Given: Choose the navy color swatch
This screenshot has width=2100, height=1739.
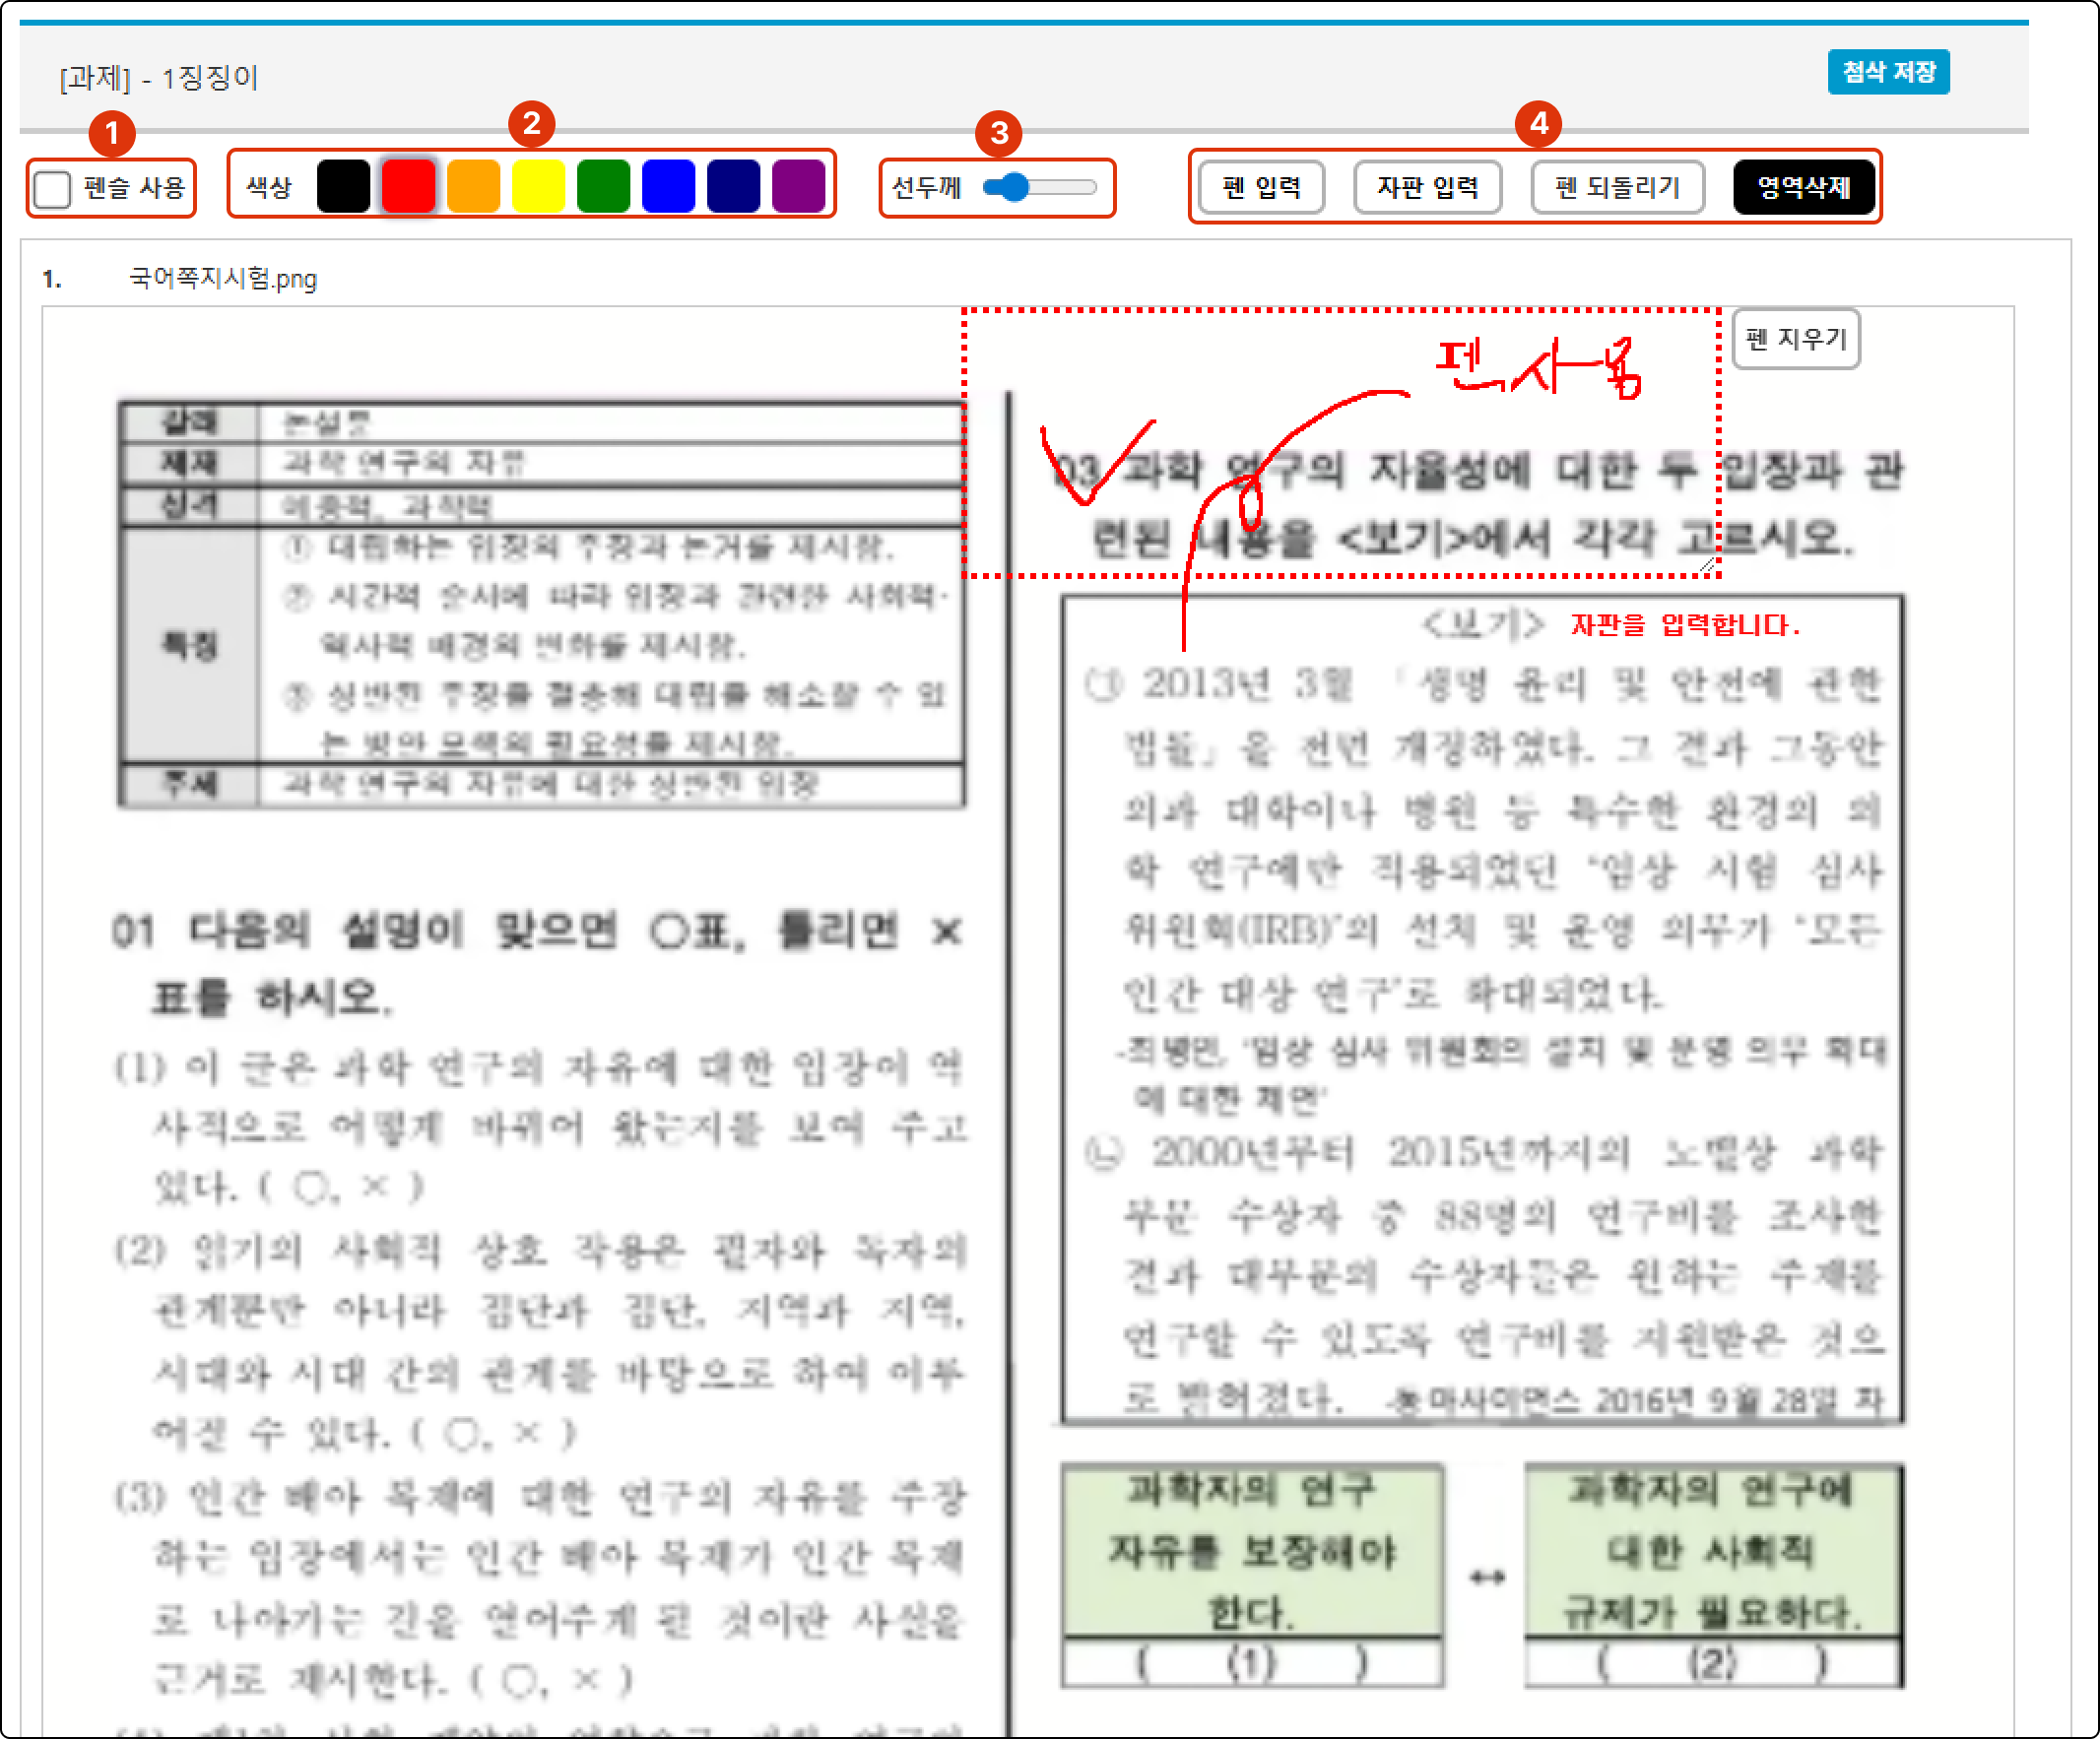Looking at the screenshot, I should (733, 186).
